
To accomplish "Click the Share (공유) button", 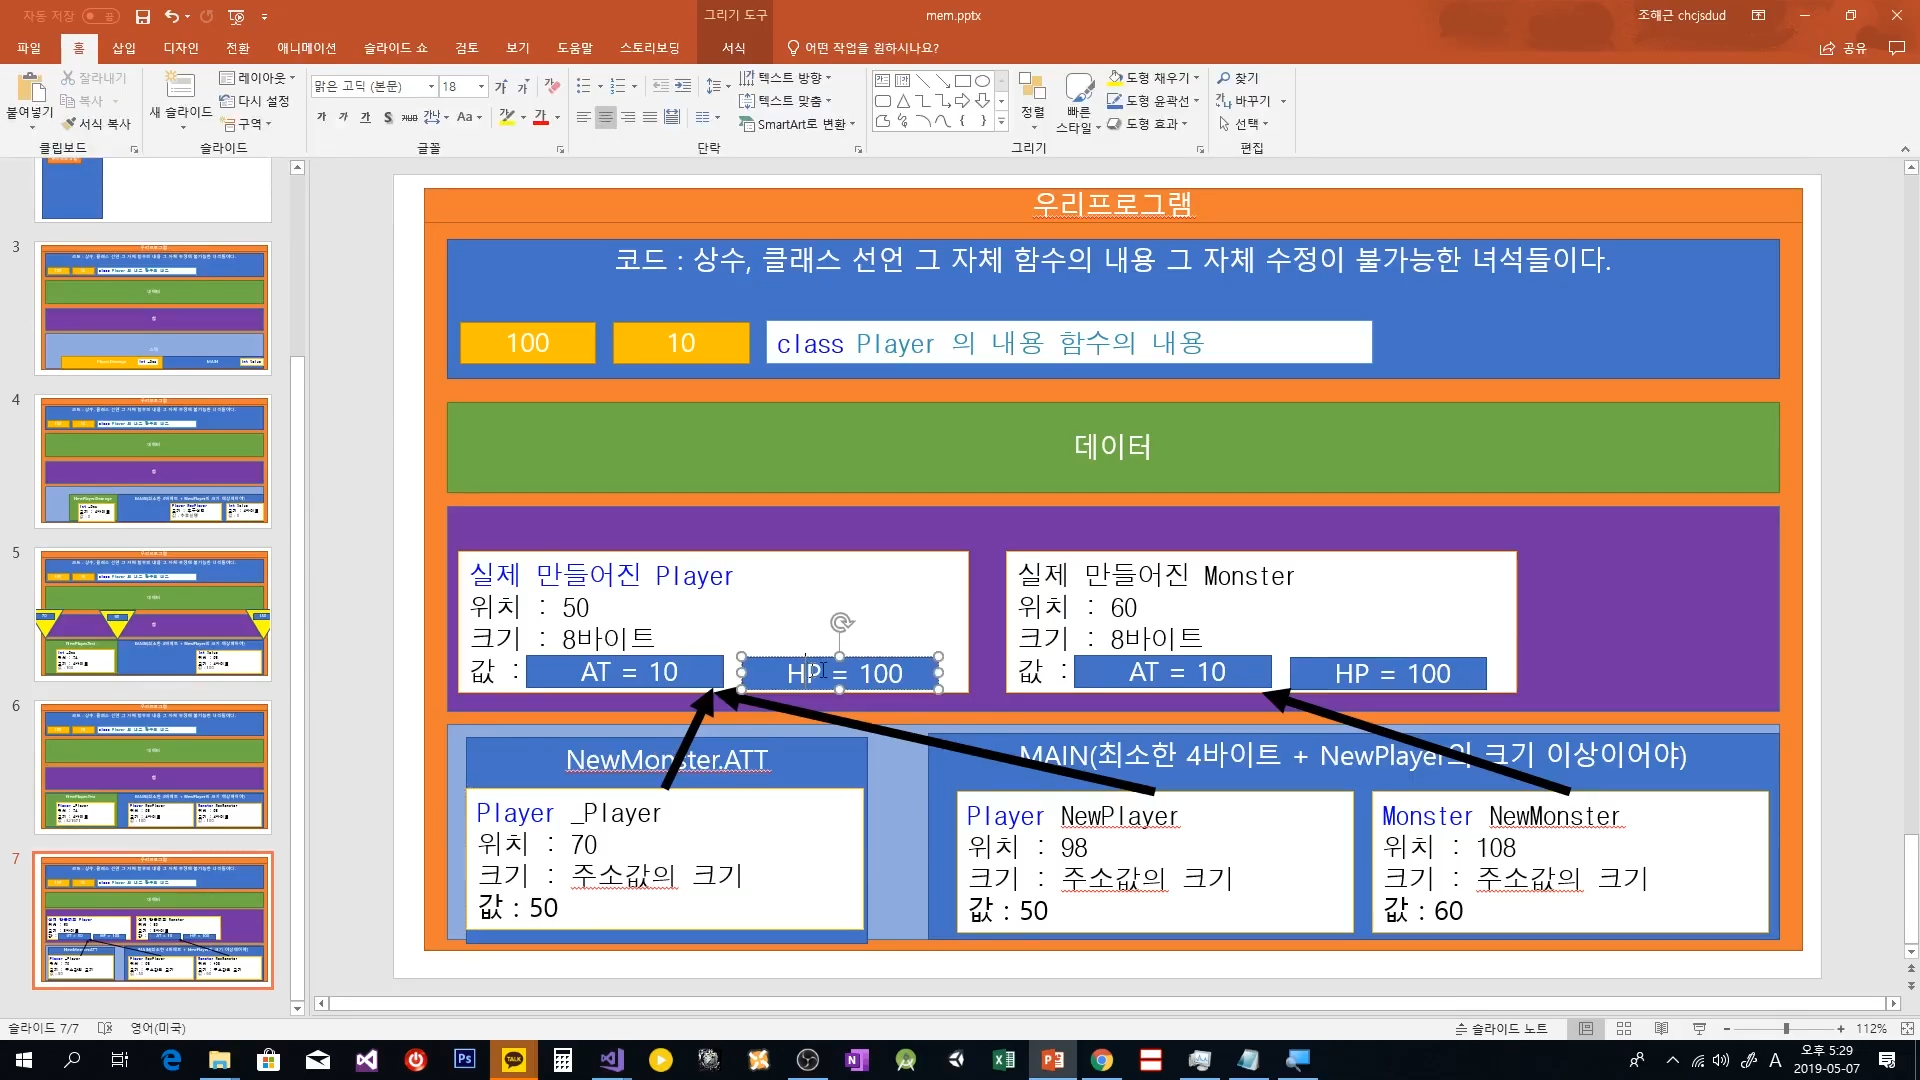I will [1844, 48].
